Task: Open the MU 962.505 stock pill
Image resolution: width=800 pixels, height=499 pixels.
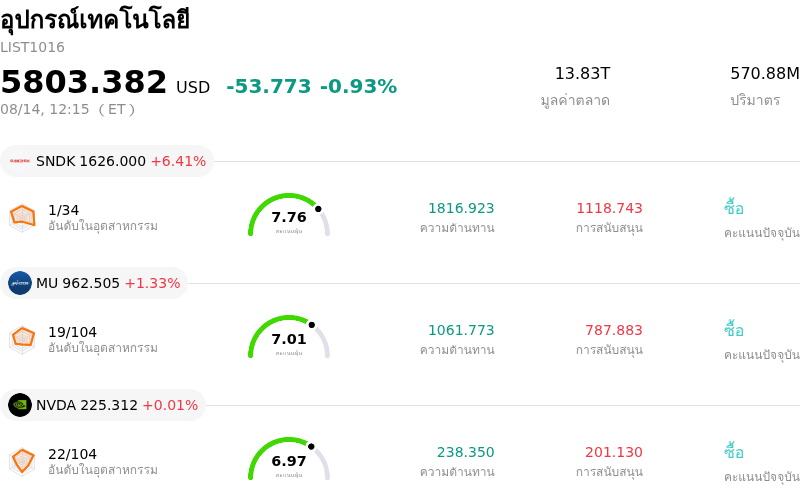Action: [94, 283]
